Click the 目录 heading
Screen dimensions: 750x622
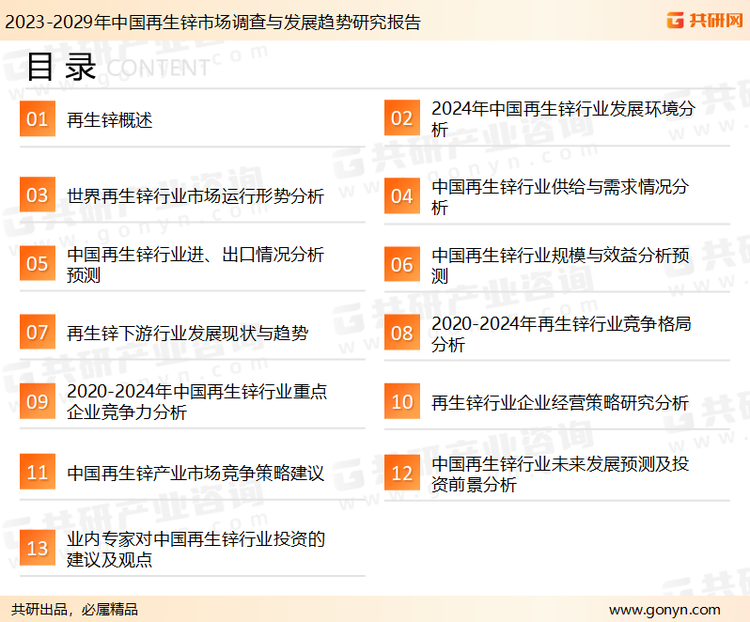[61, 67]
